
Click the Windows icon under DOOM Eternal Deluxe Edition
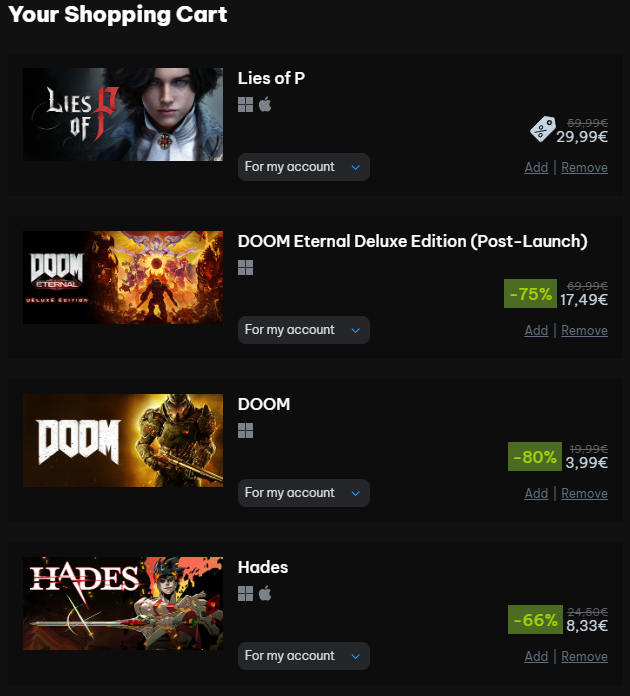click(246, 268)
